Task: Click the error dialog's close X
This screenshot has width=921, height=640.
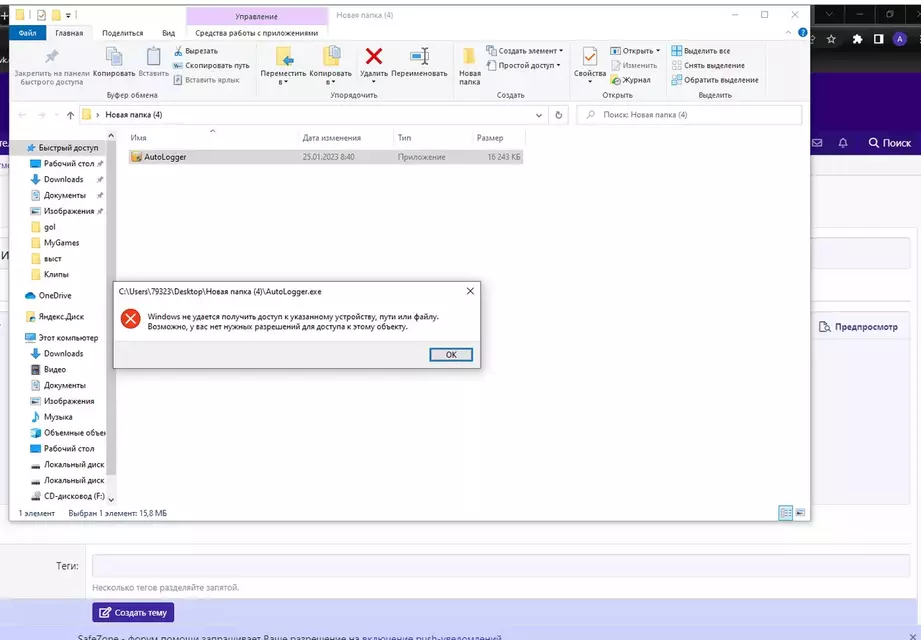Action: pyautogui.click(x=470, y=291)
